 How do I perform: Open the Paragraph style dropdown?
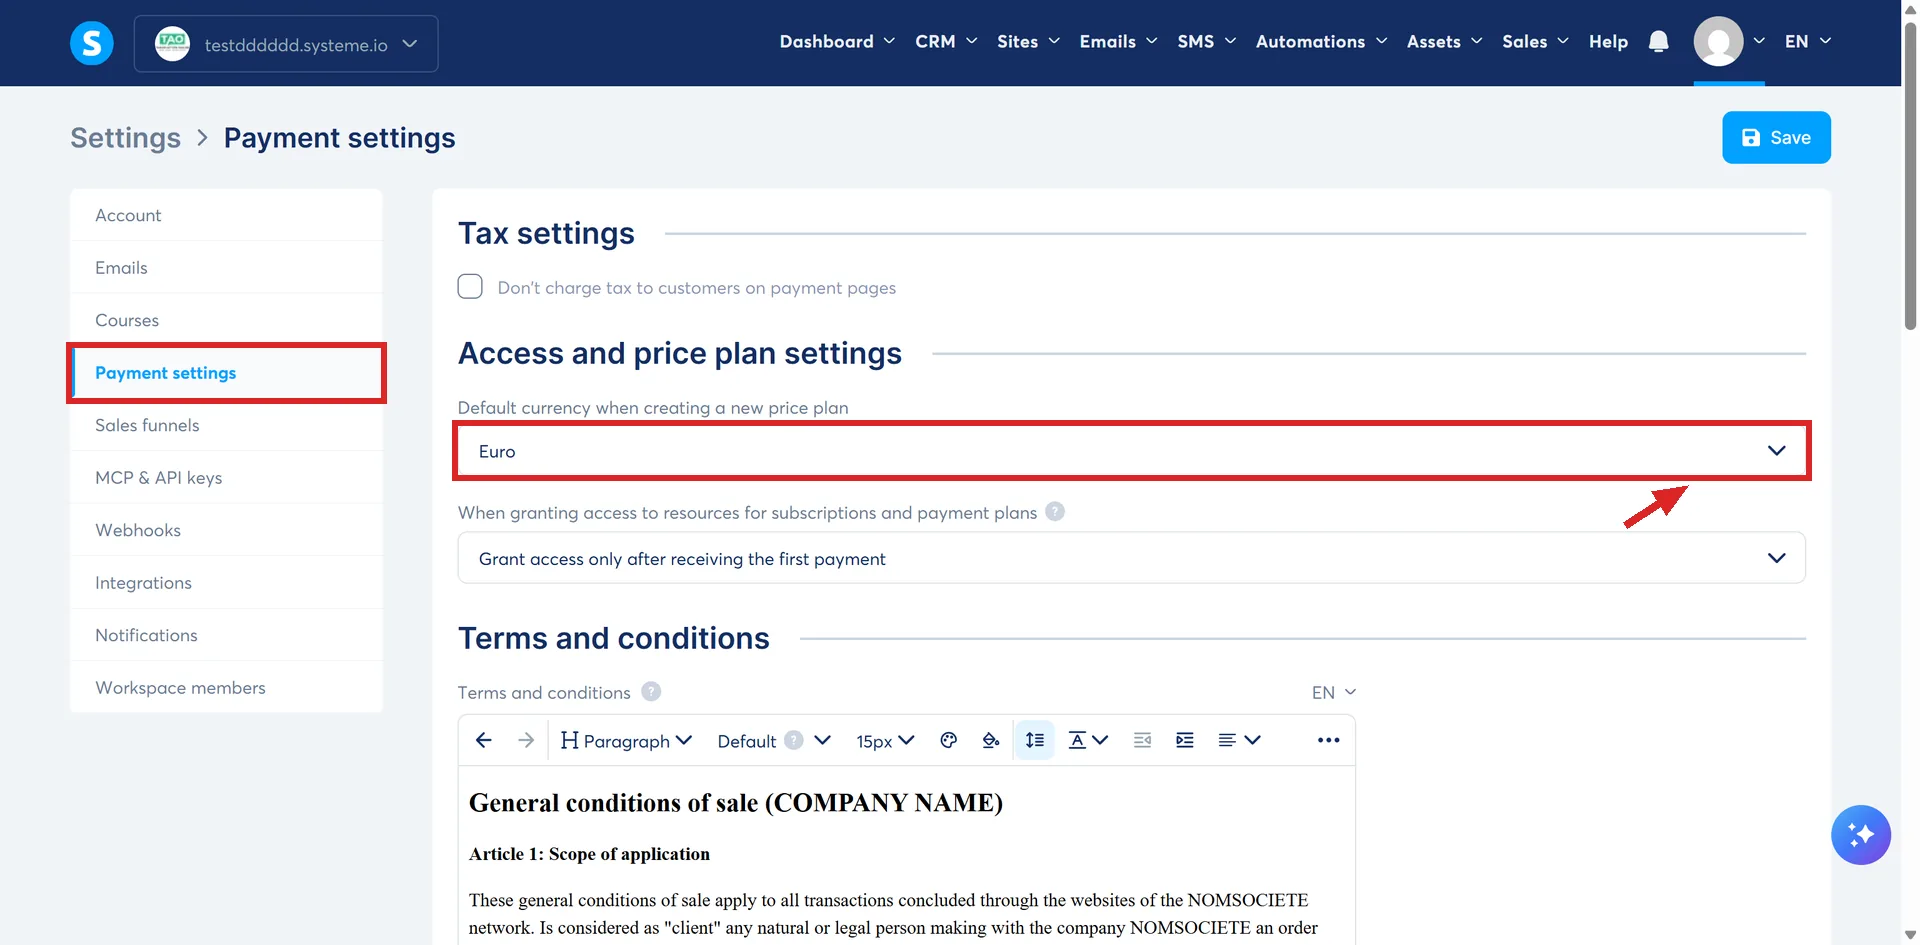[626, 740]
